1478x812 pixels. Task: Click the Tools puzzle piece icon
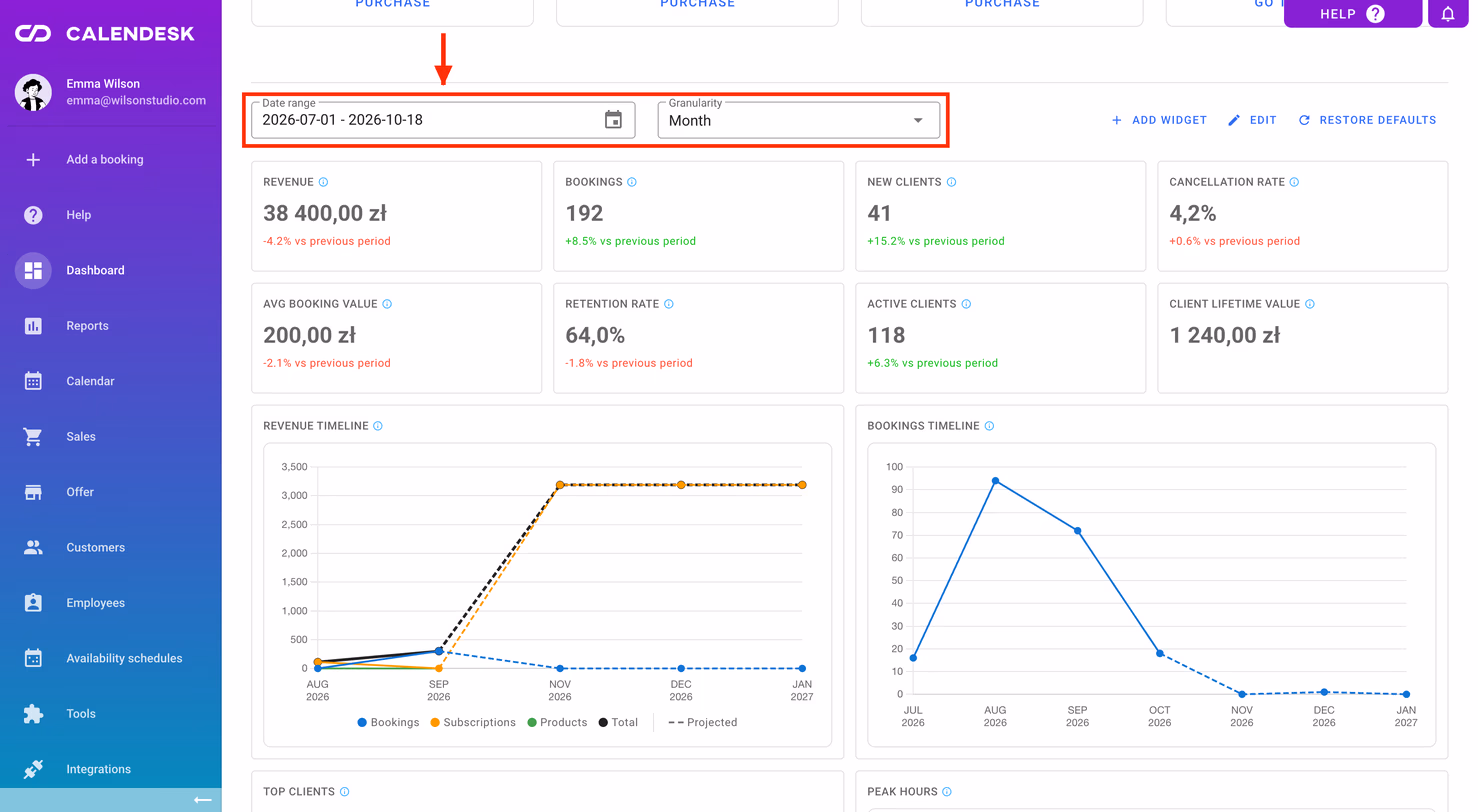(x=33, y=714)
